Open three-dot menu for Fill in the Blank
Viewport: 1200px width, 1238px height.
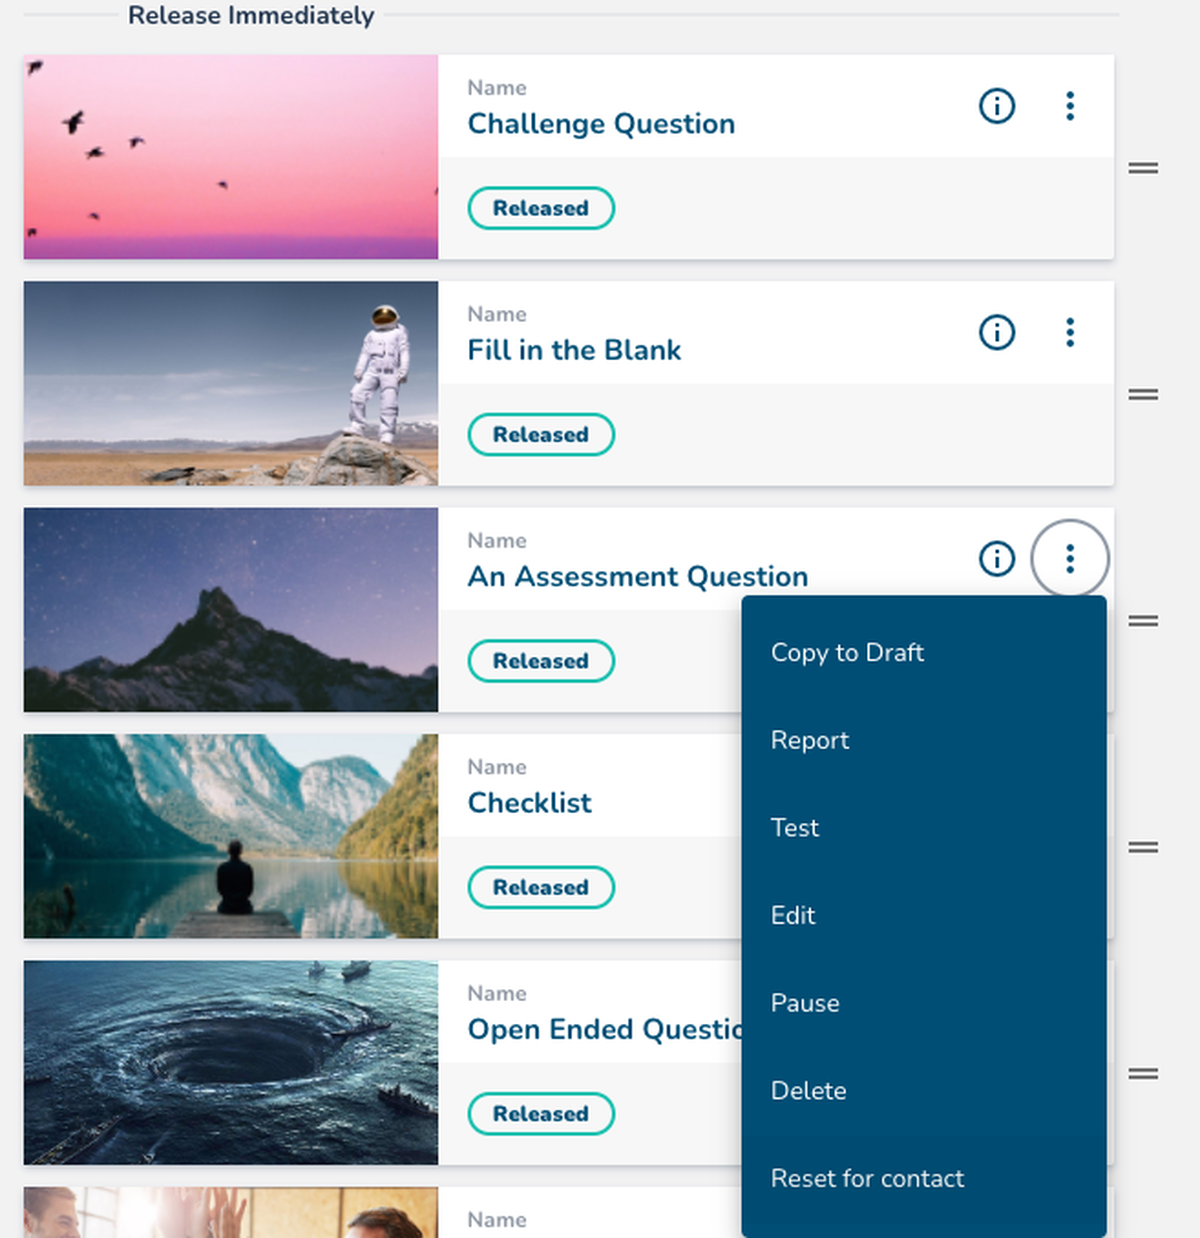(1070, 332)
